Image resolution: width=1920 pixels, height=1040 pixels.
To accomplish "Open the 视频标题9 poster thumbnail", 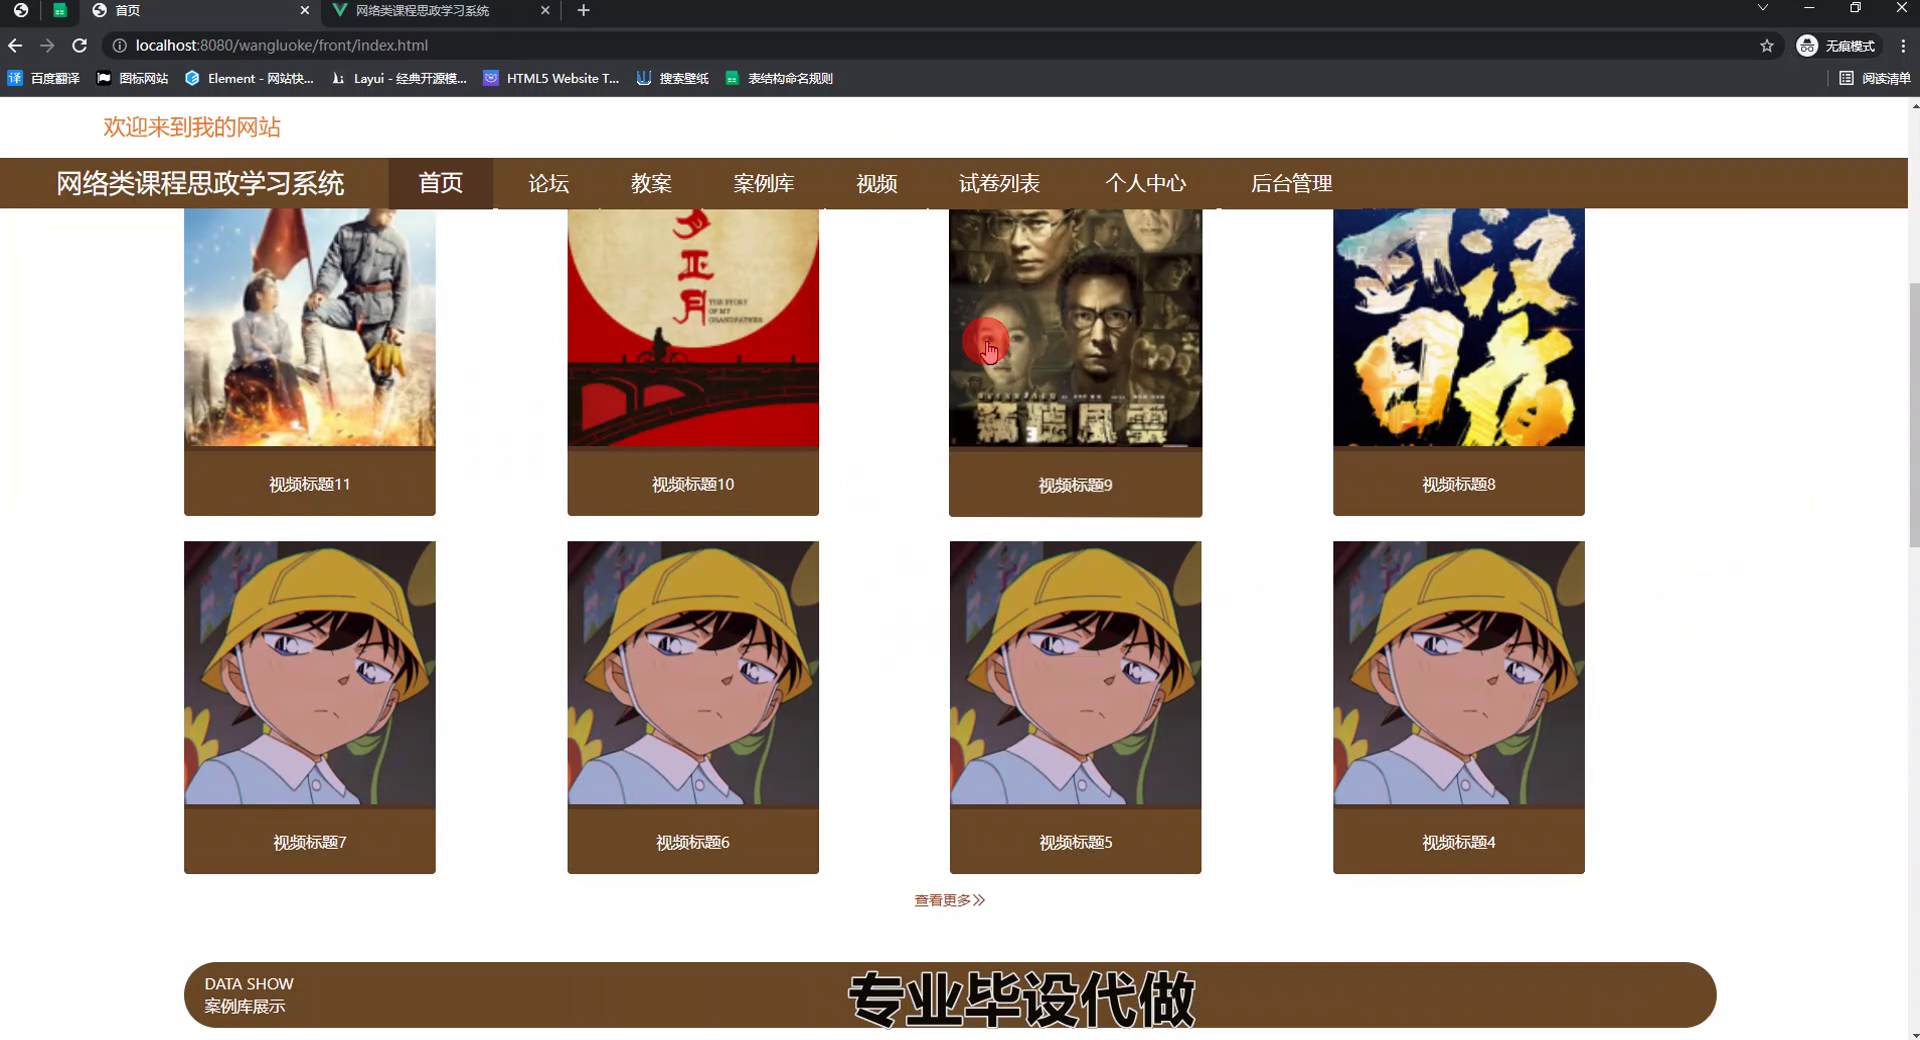I will click(1075, 327).
